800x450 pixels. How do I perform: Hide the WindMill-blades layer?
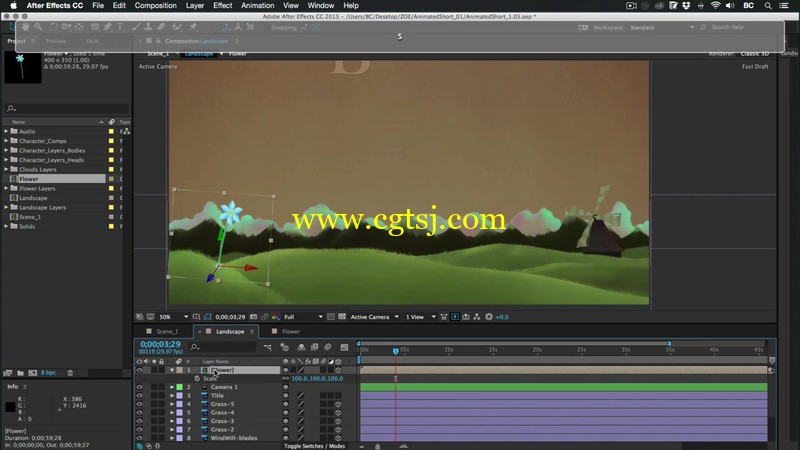point(139,438)
